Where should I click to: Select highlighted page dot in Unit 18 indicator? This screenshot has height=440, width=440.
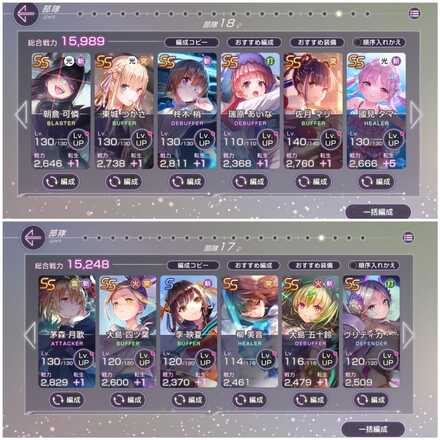339,14
